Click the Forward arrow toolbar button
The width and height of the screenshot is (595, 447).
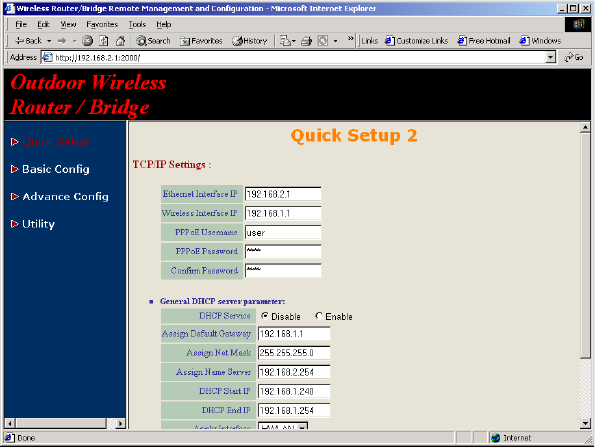click(x=62, y=41)
